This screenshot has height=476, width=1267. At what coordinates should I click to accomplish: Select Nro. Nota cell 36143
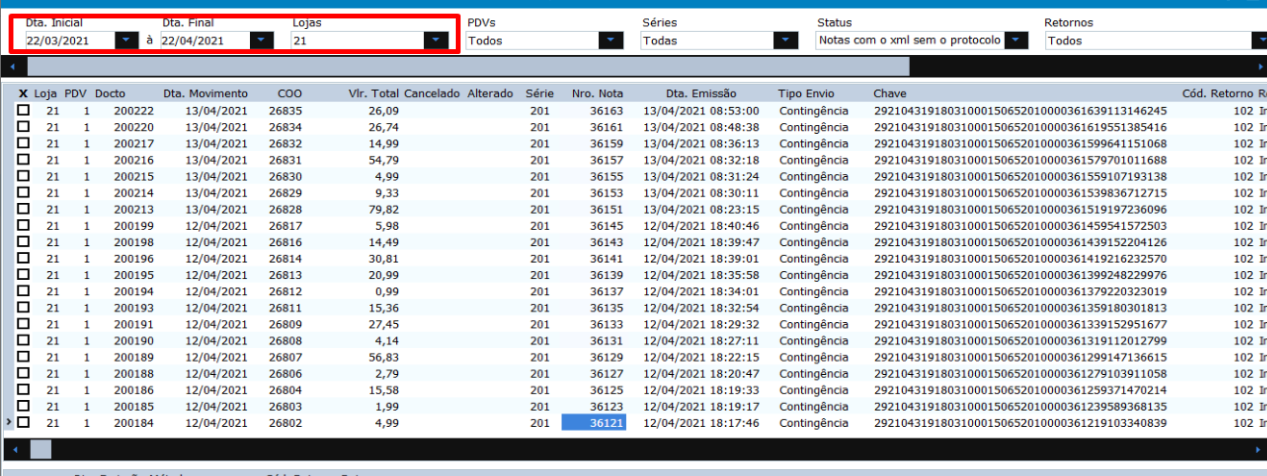[x=606, y=242]
